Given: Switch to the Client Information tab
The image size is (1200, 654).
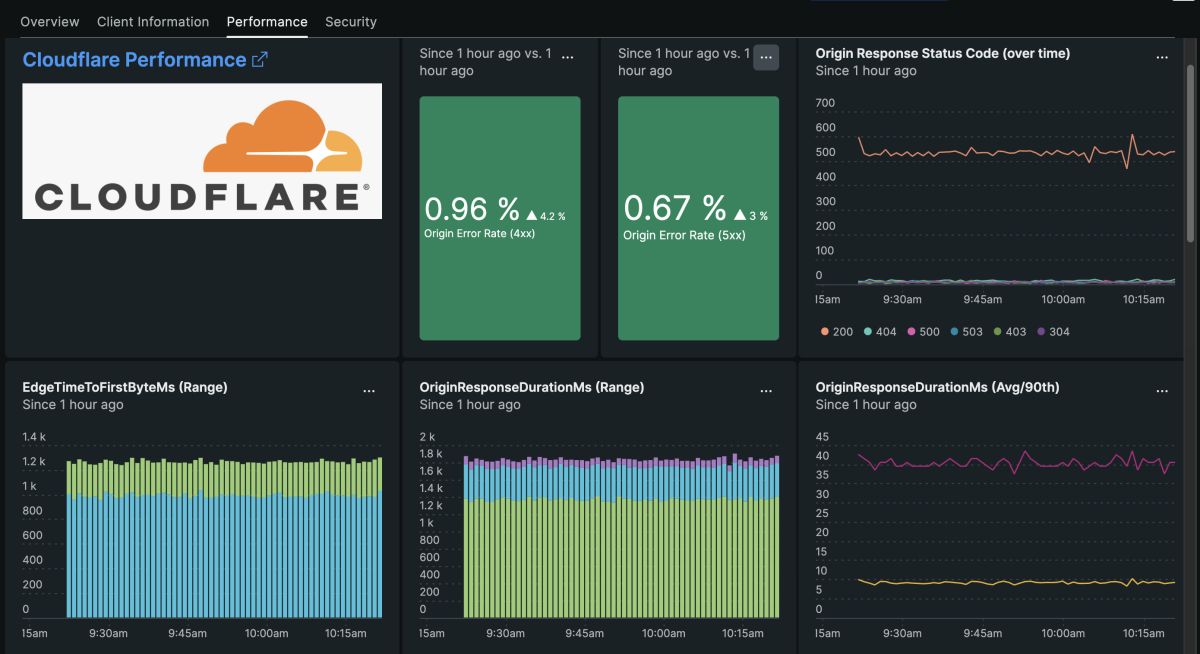Looking at the screenshot, I should (153, 22).
